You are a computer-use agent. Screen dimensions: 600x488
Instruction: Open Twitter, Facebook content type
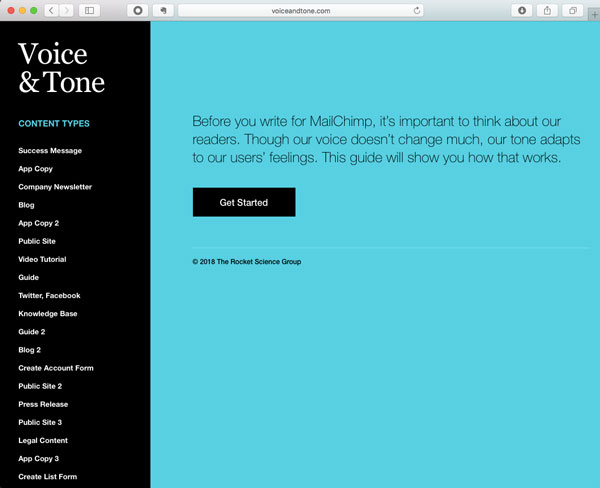(x=49, y=295)
